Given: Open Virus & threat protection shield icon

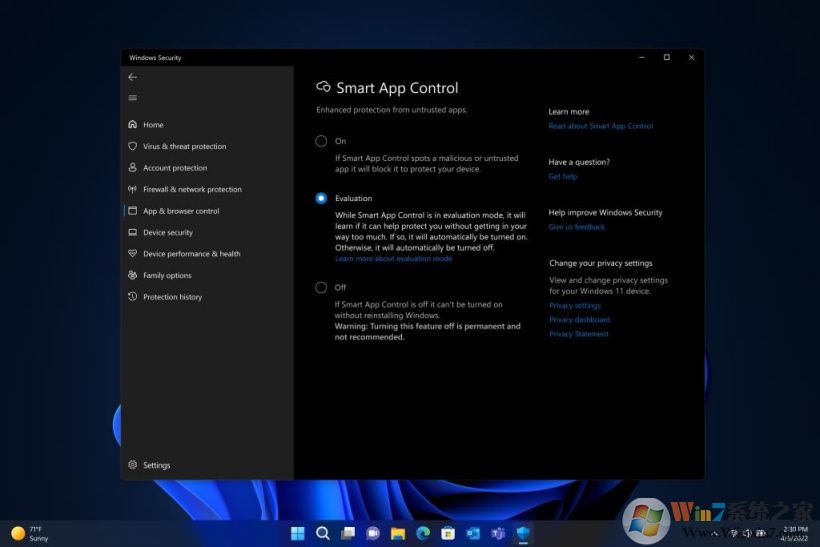Looking at the screenshot, I should [x=133, y=146].
